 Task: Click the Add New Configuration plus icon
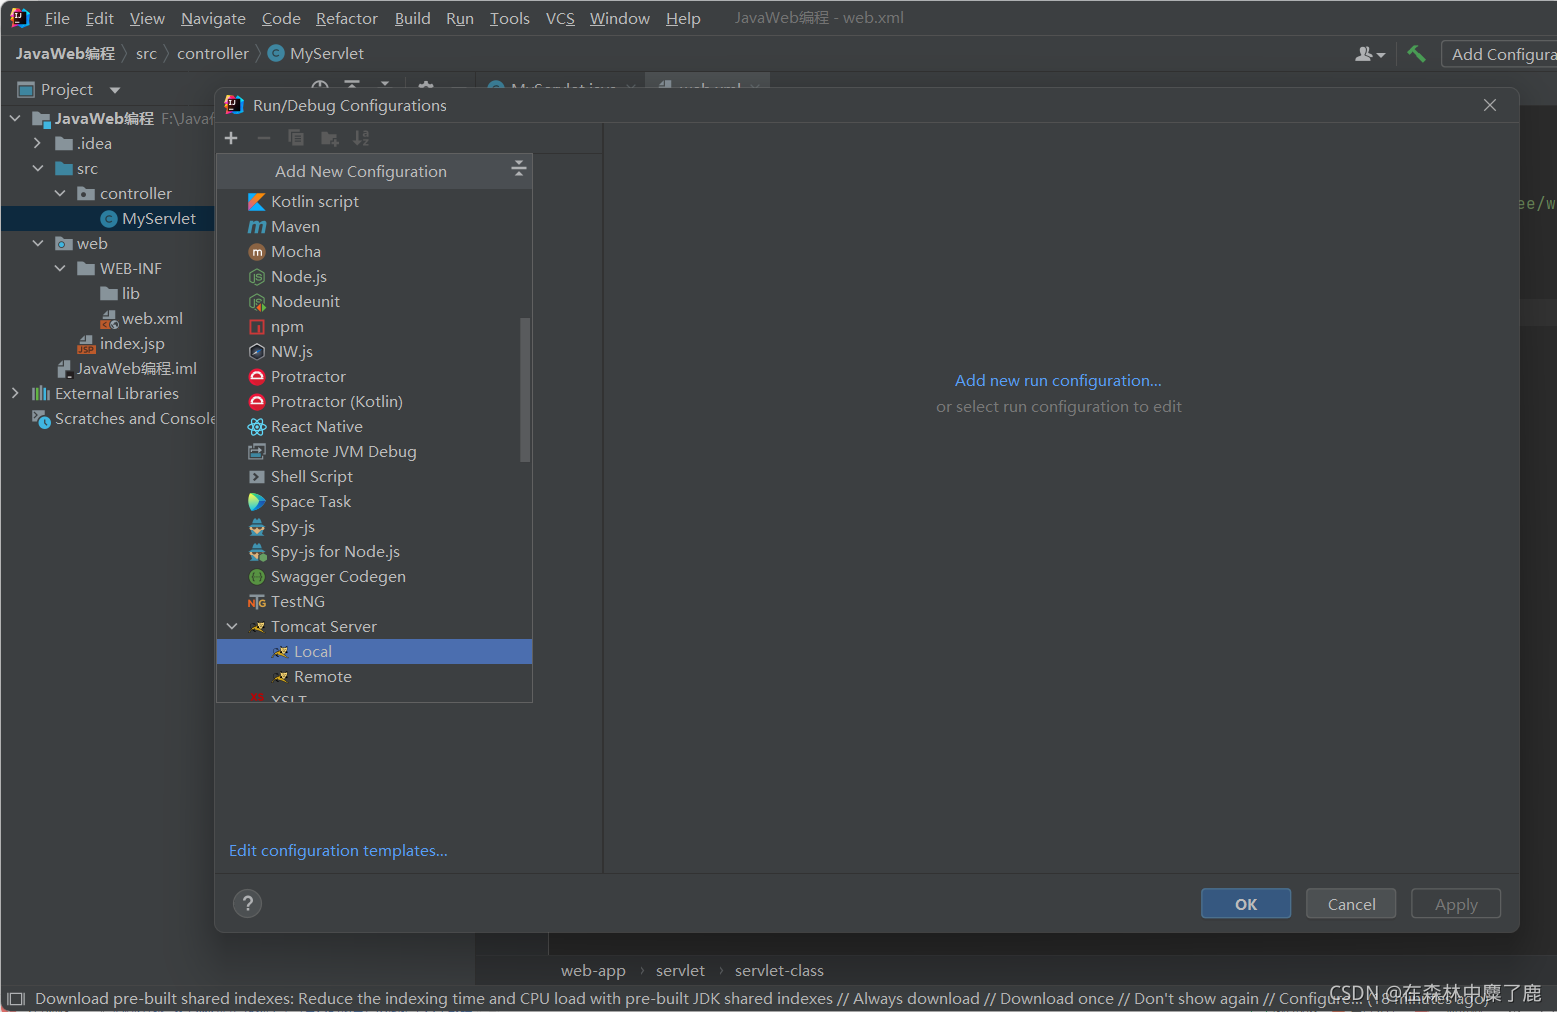[x=231, y=138]
